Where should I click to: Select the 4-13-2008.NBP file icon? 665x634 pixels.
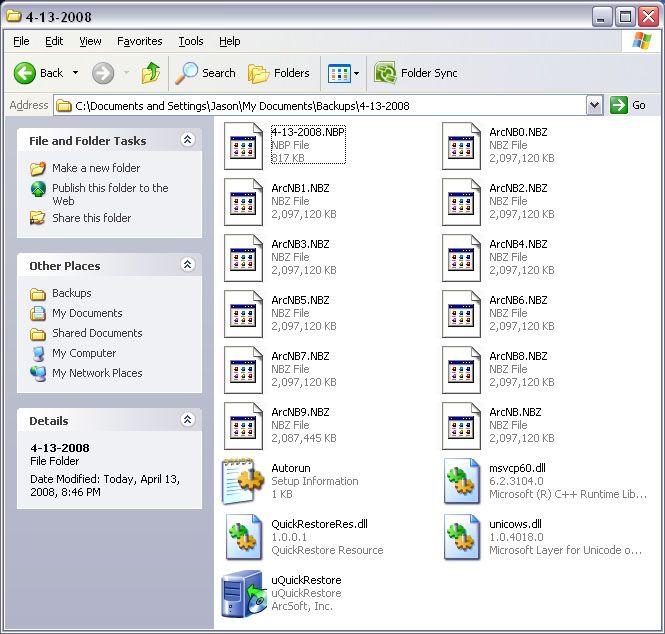pos(243,146)
